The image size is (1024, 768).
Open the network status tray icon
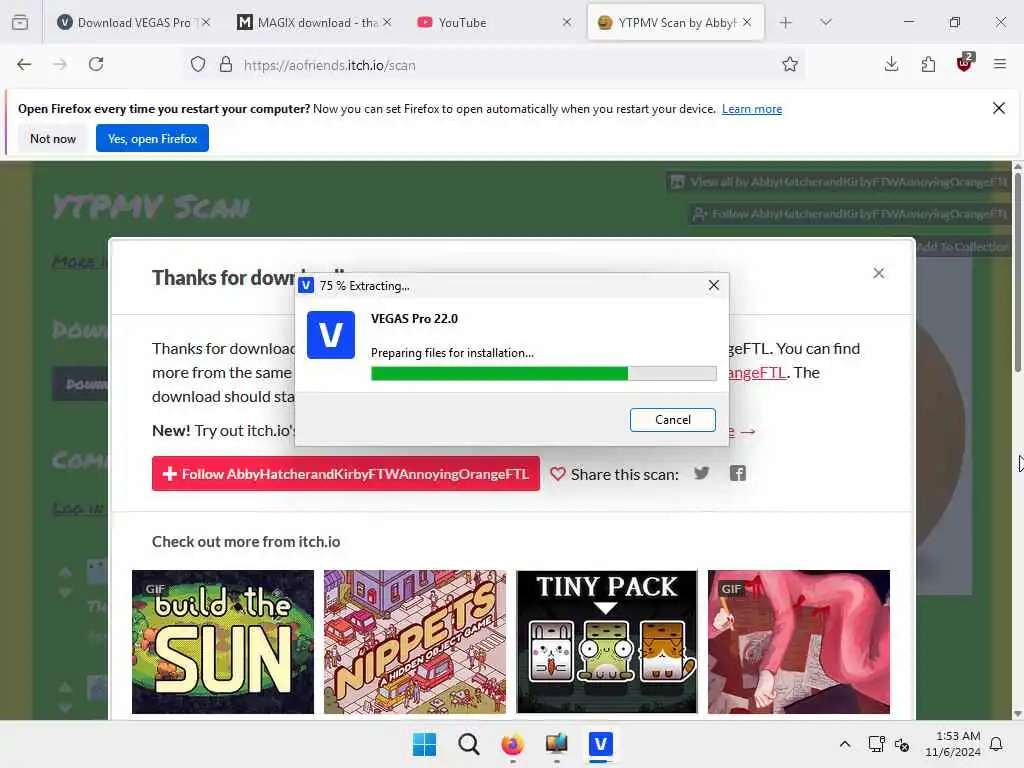tap(876, 744)
